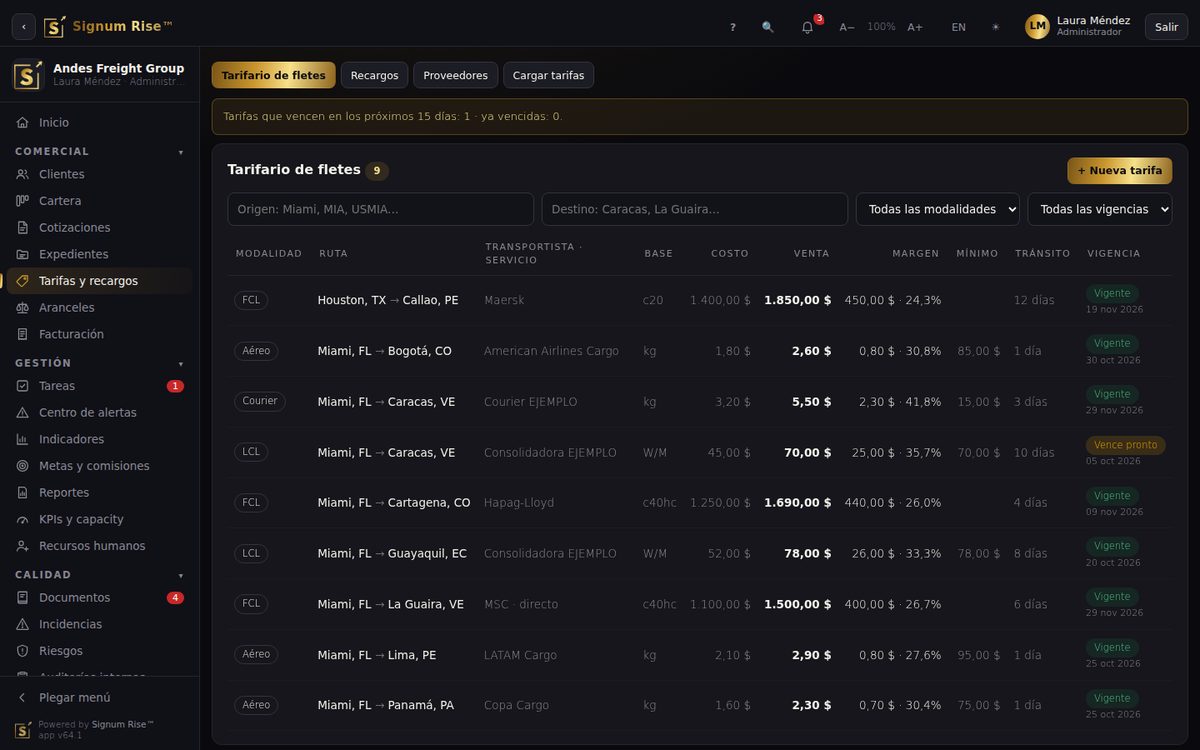Go to Inicio via its house icon
1200x750 pixels.
22,123
